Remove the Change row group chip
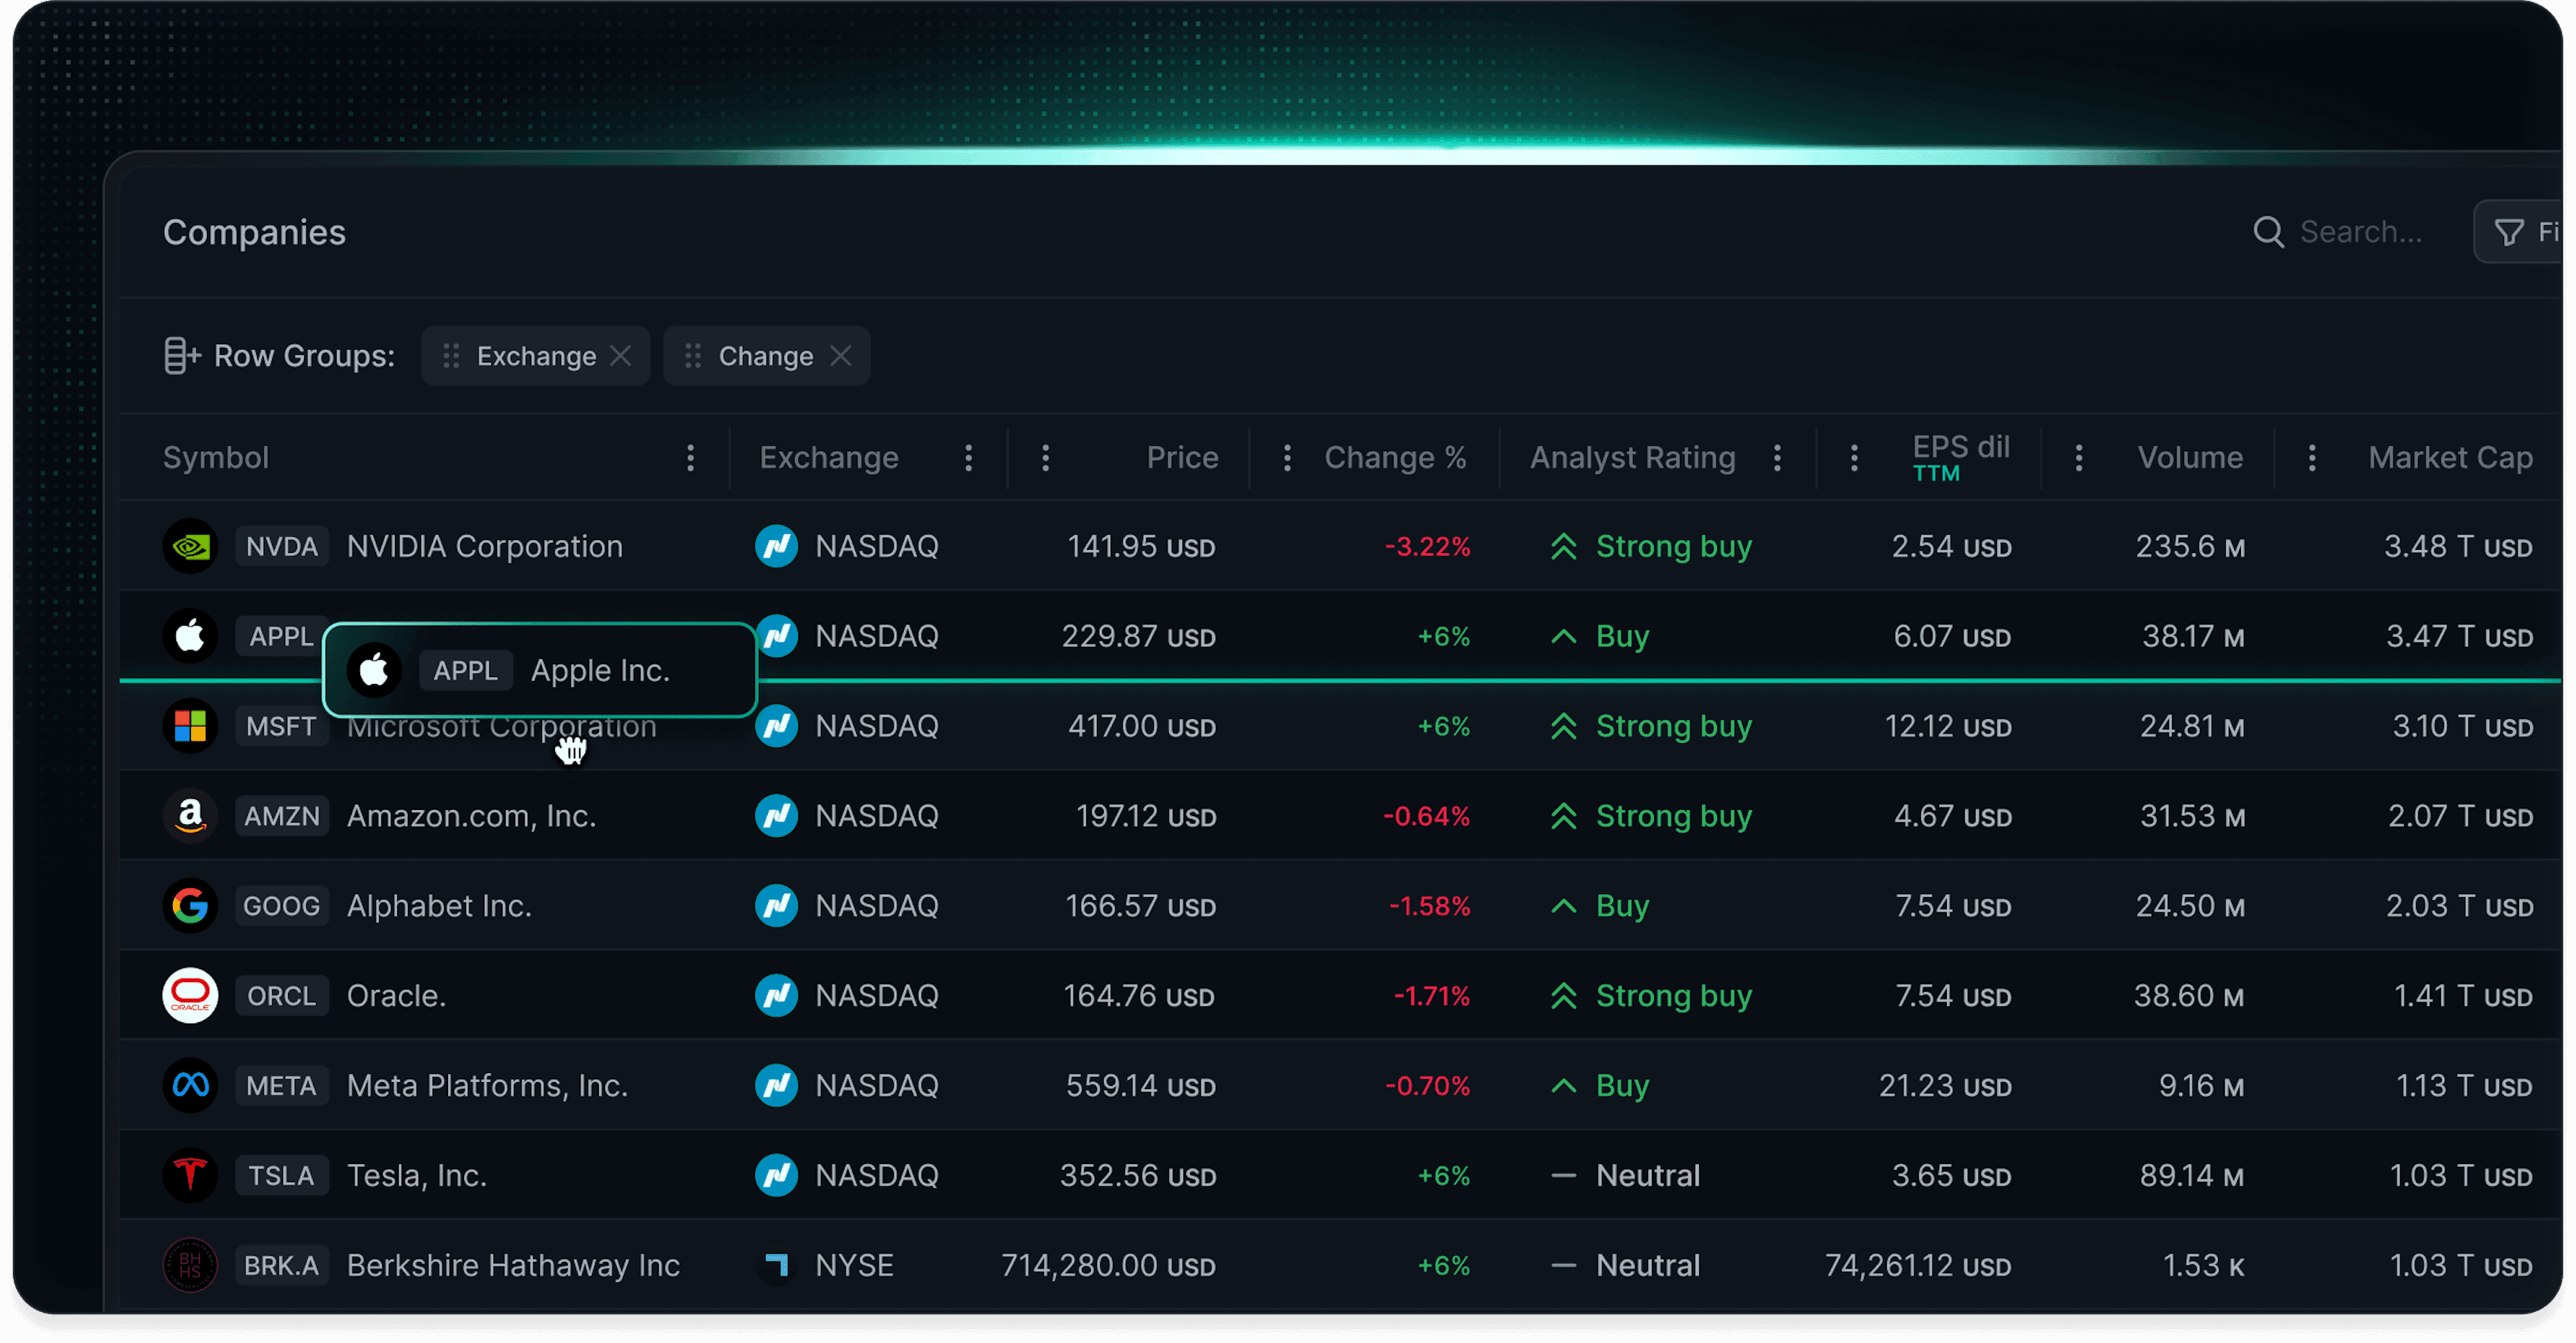Image resolution: width=2576 pixels, height=1343 pixels. (x=841, y=356)
